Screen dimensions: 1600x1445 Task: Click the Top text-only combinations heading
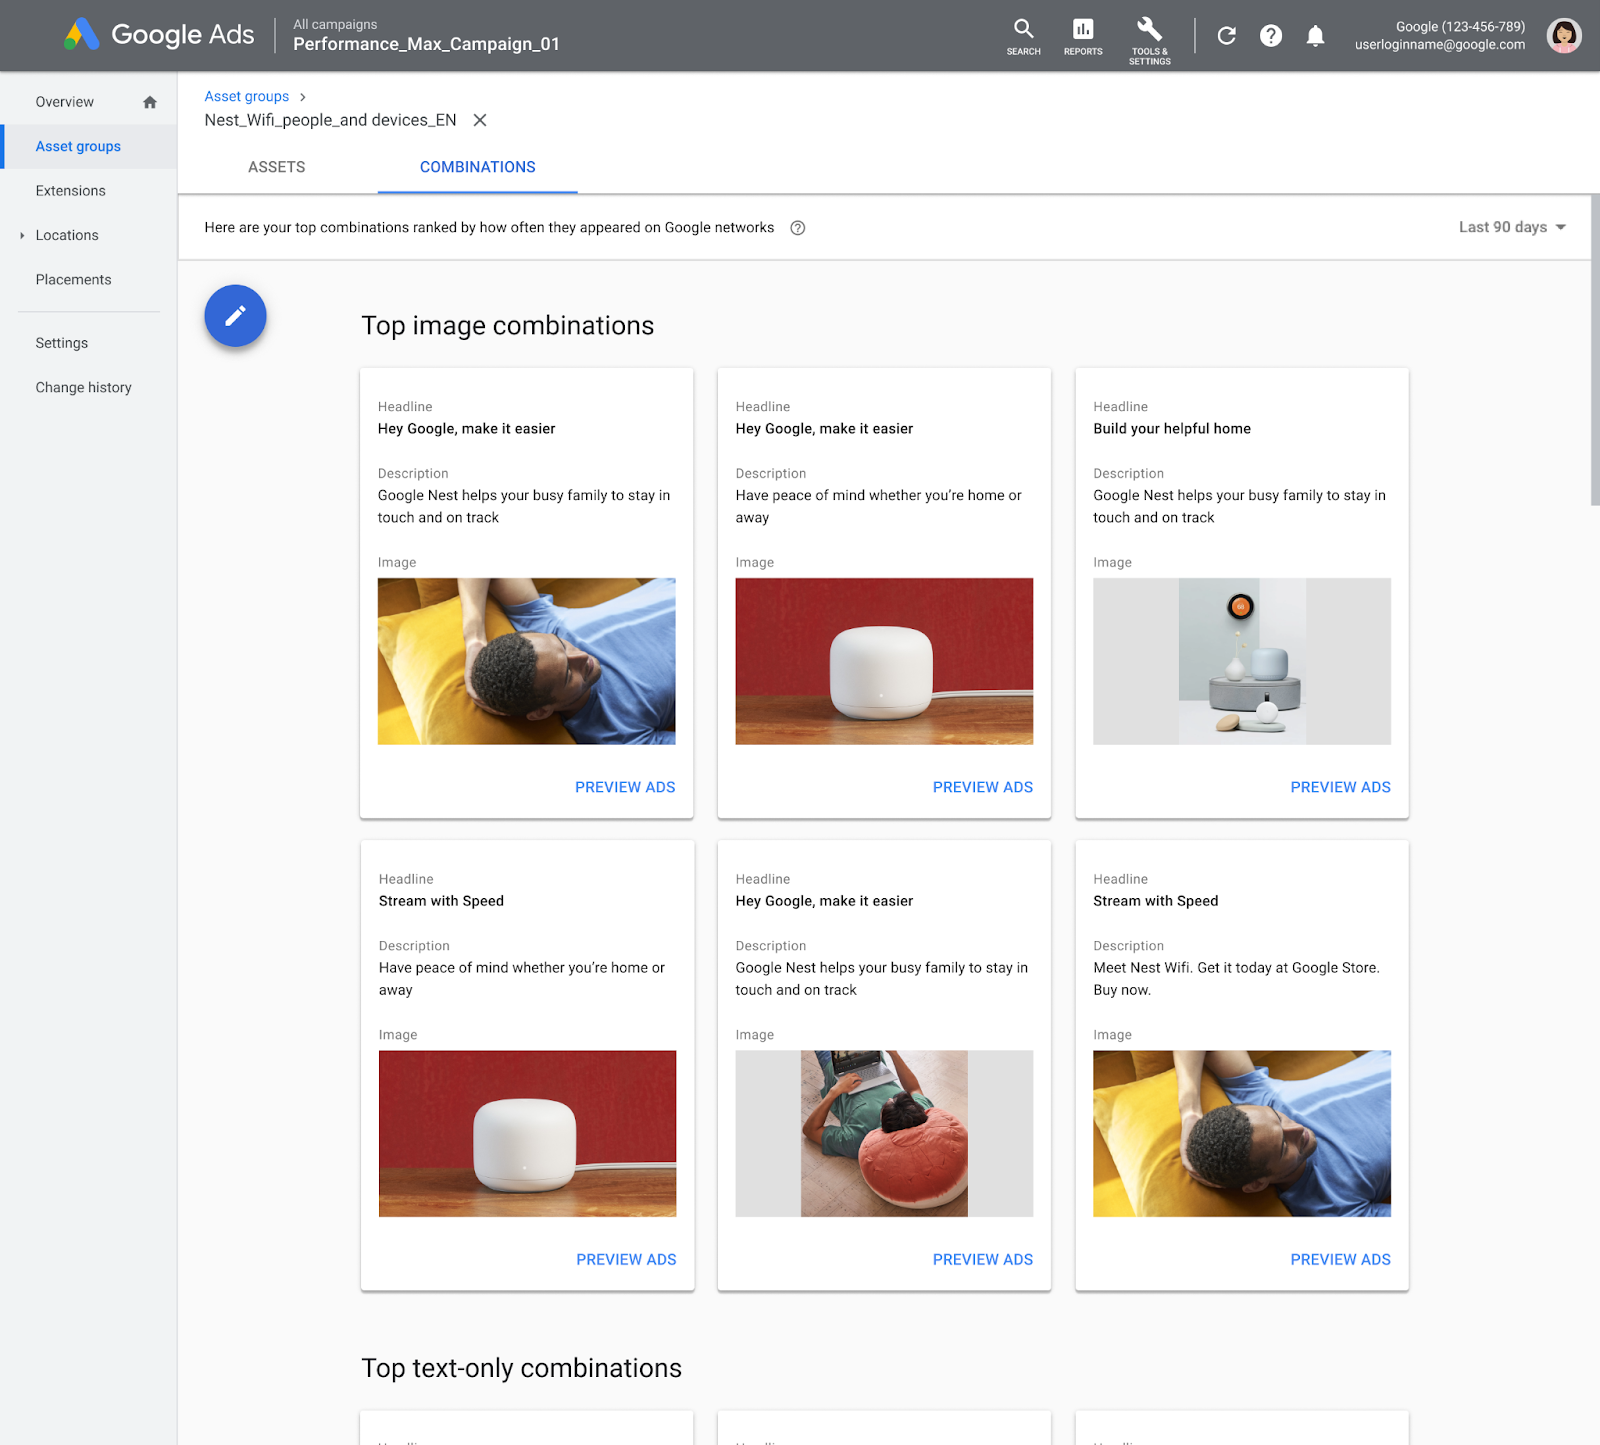pyautogui.click(x=521, y=1368)
